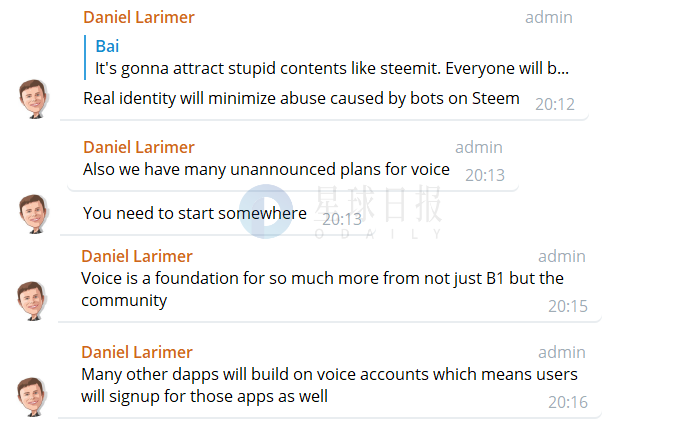
Task: Click admin label on the 20:13 message
Action: [x=479, y=147]
